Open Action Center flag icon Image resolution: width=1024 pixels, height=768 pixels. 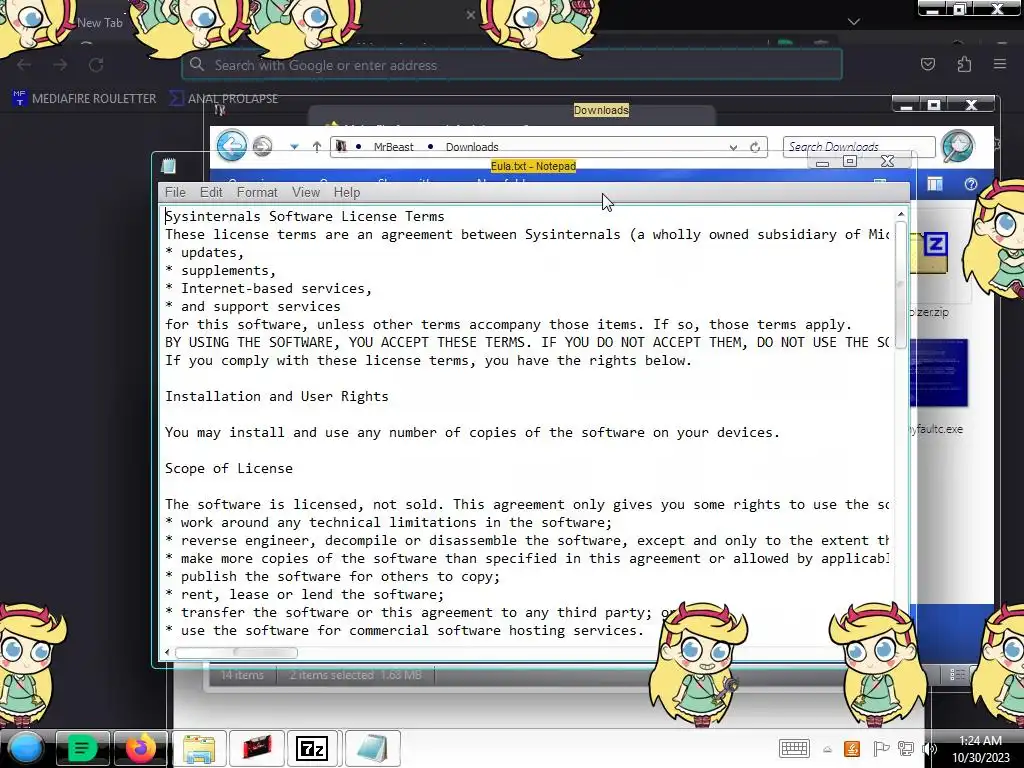880,748
